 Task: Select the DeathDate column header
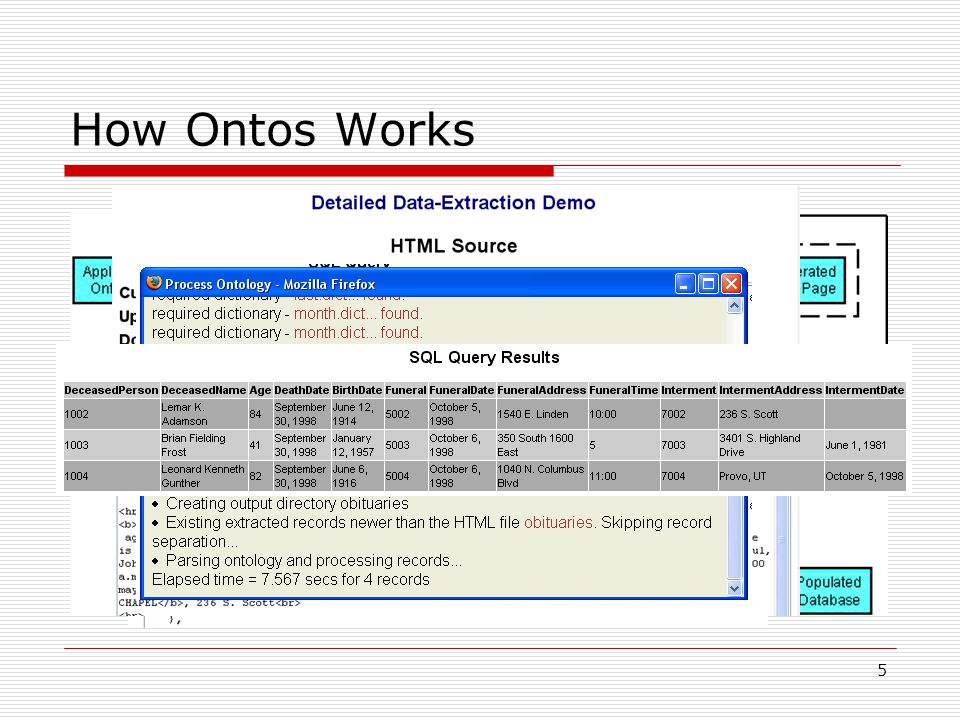click(x=302, y=390)
